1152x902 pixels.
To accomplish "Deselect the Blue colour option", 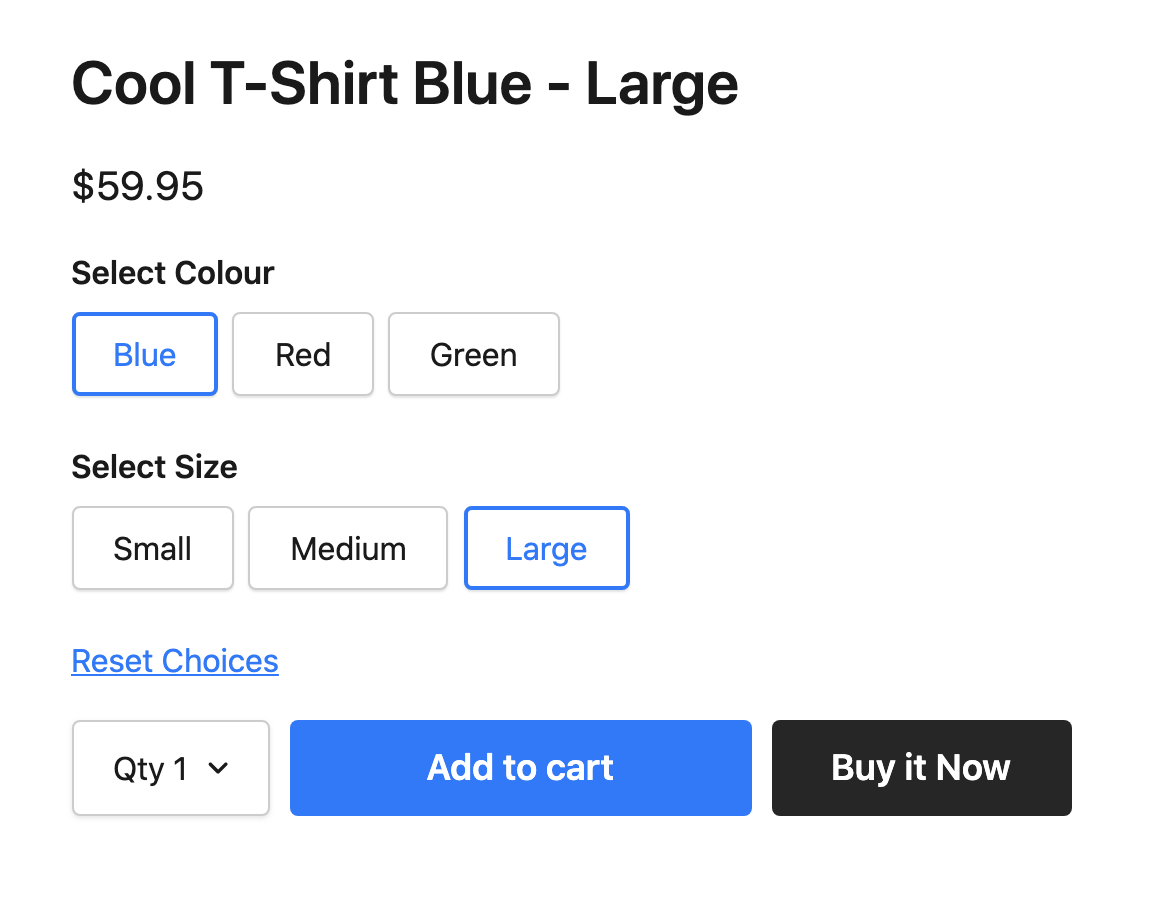I will pos(144,354).
